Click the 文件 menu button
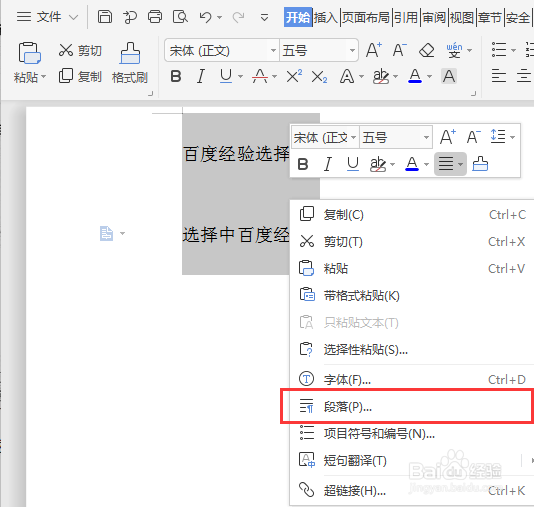534x507 pixels. pyautogui.click(x=47, y=17)
